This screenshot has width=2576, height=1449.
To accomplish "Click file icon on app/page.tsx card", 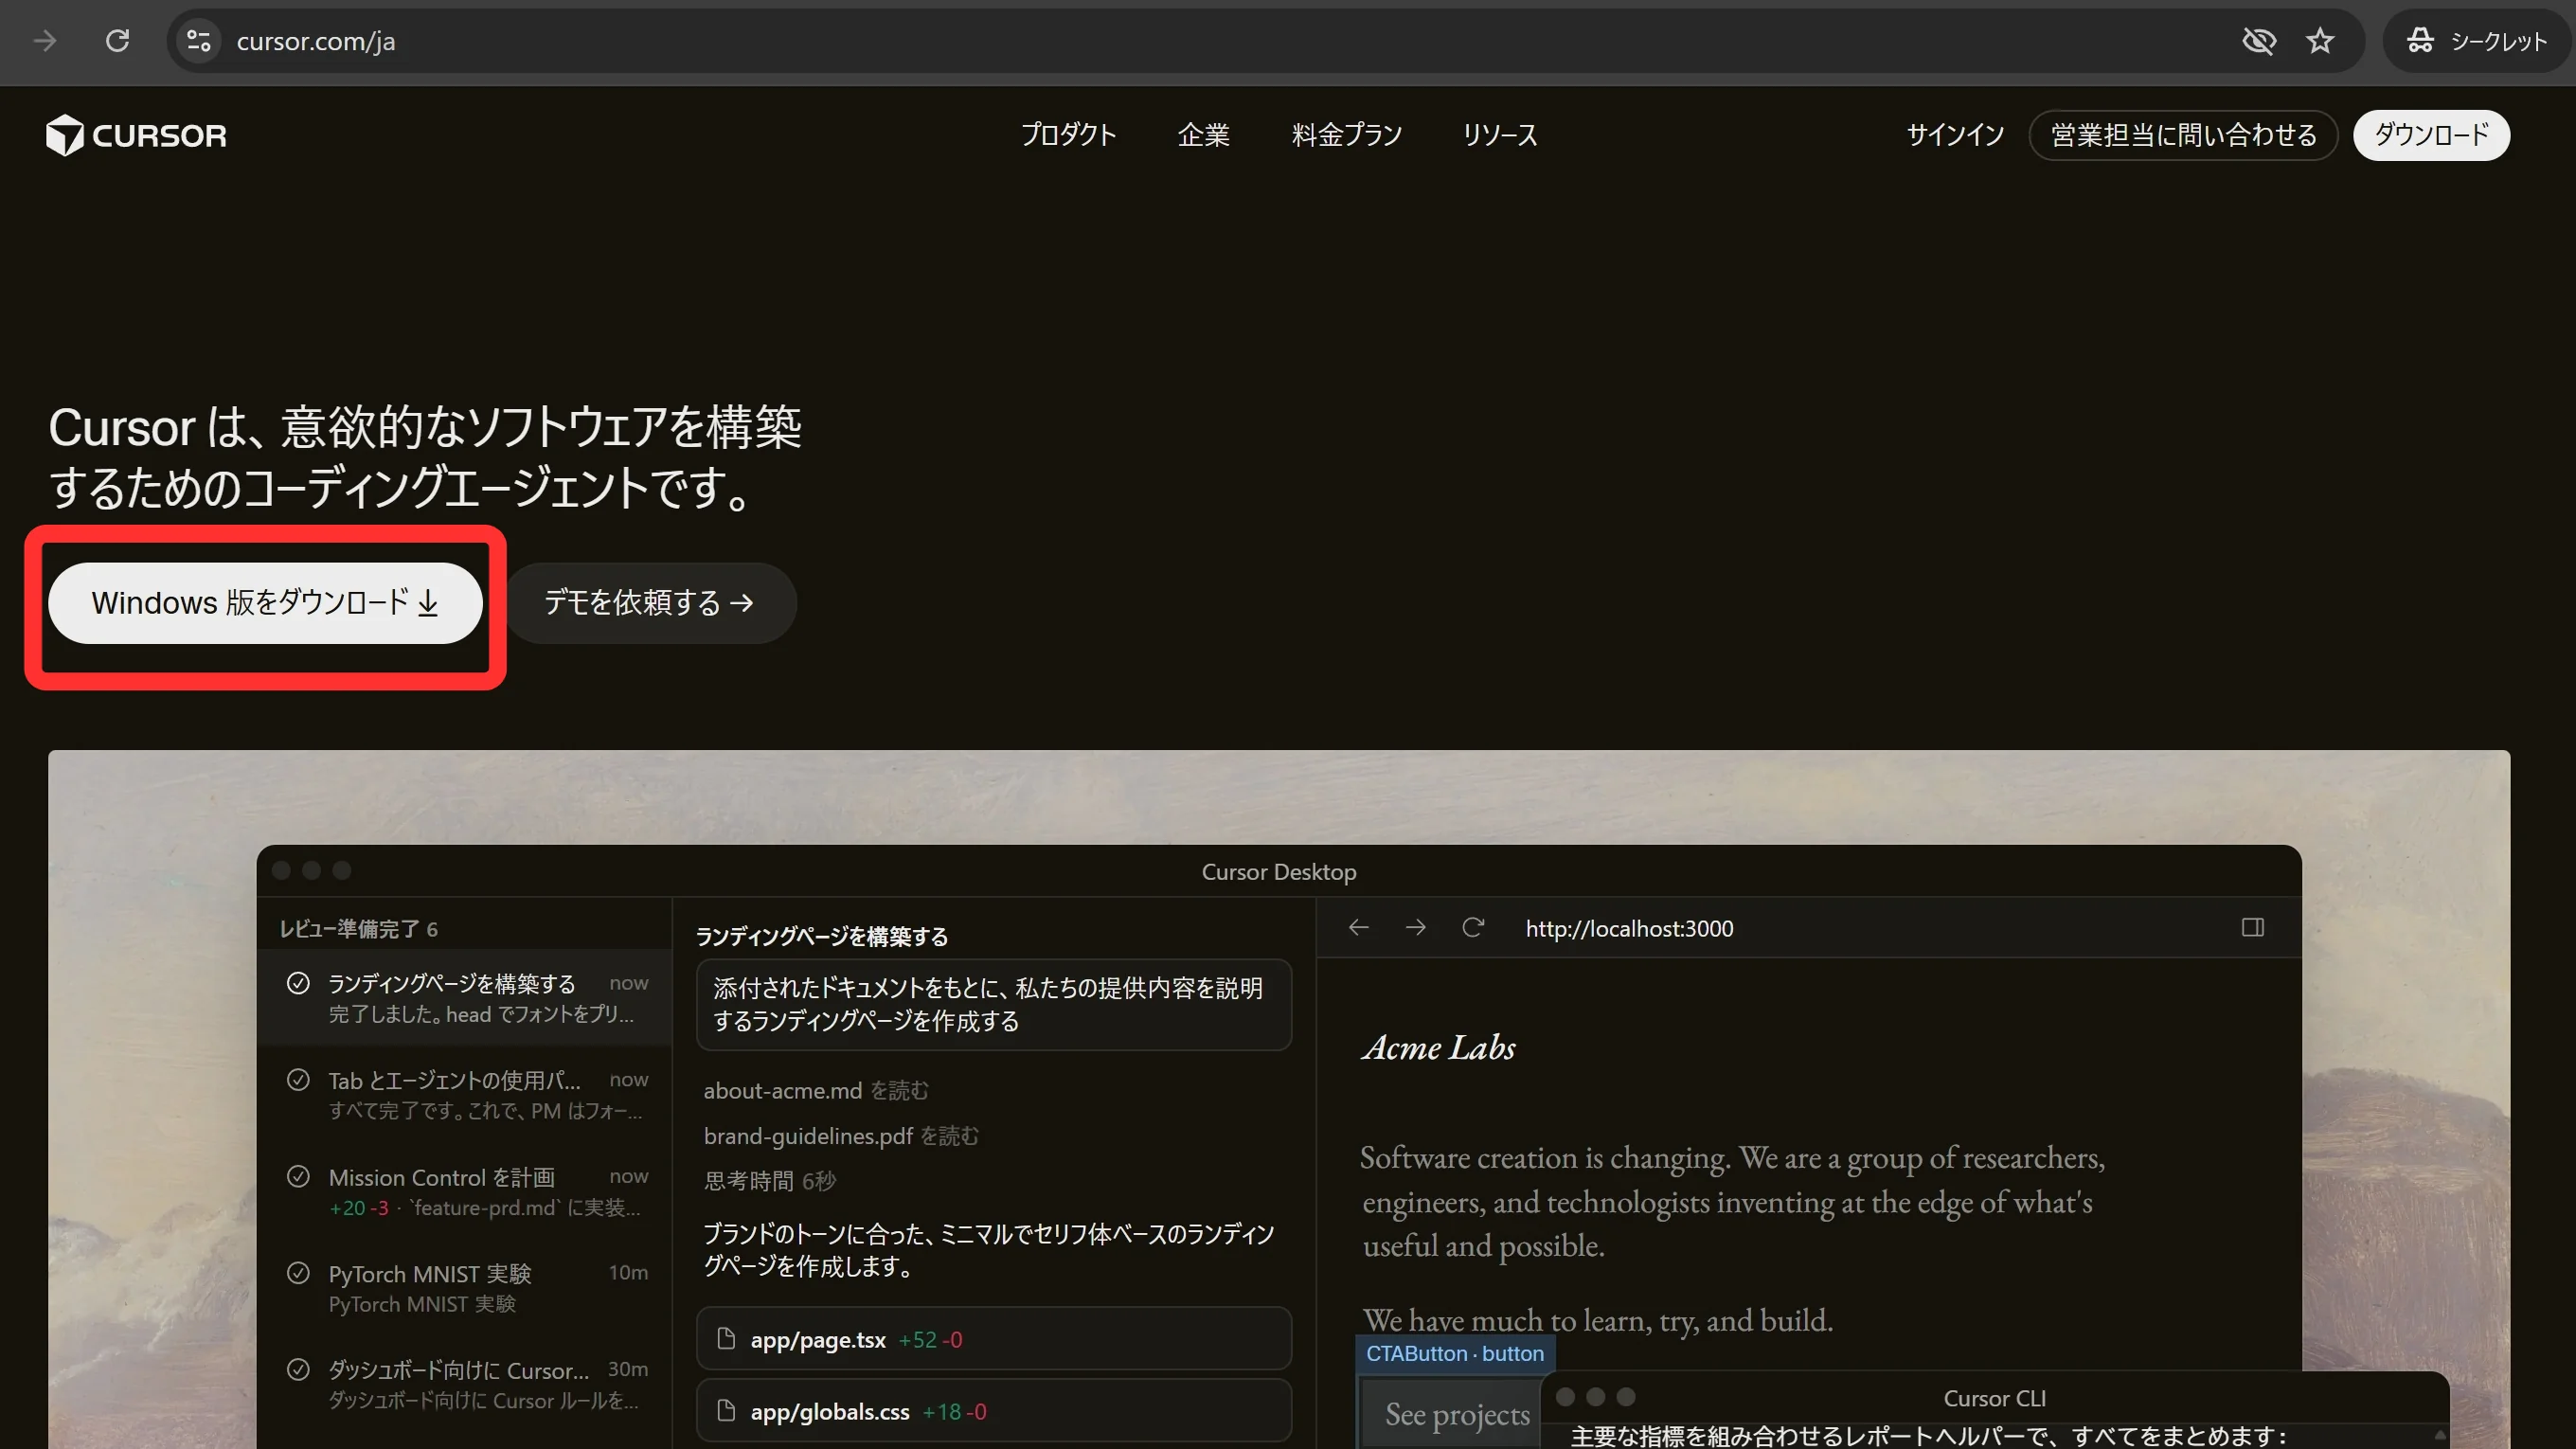I will (727, 1339).
